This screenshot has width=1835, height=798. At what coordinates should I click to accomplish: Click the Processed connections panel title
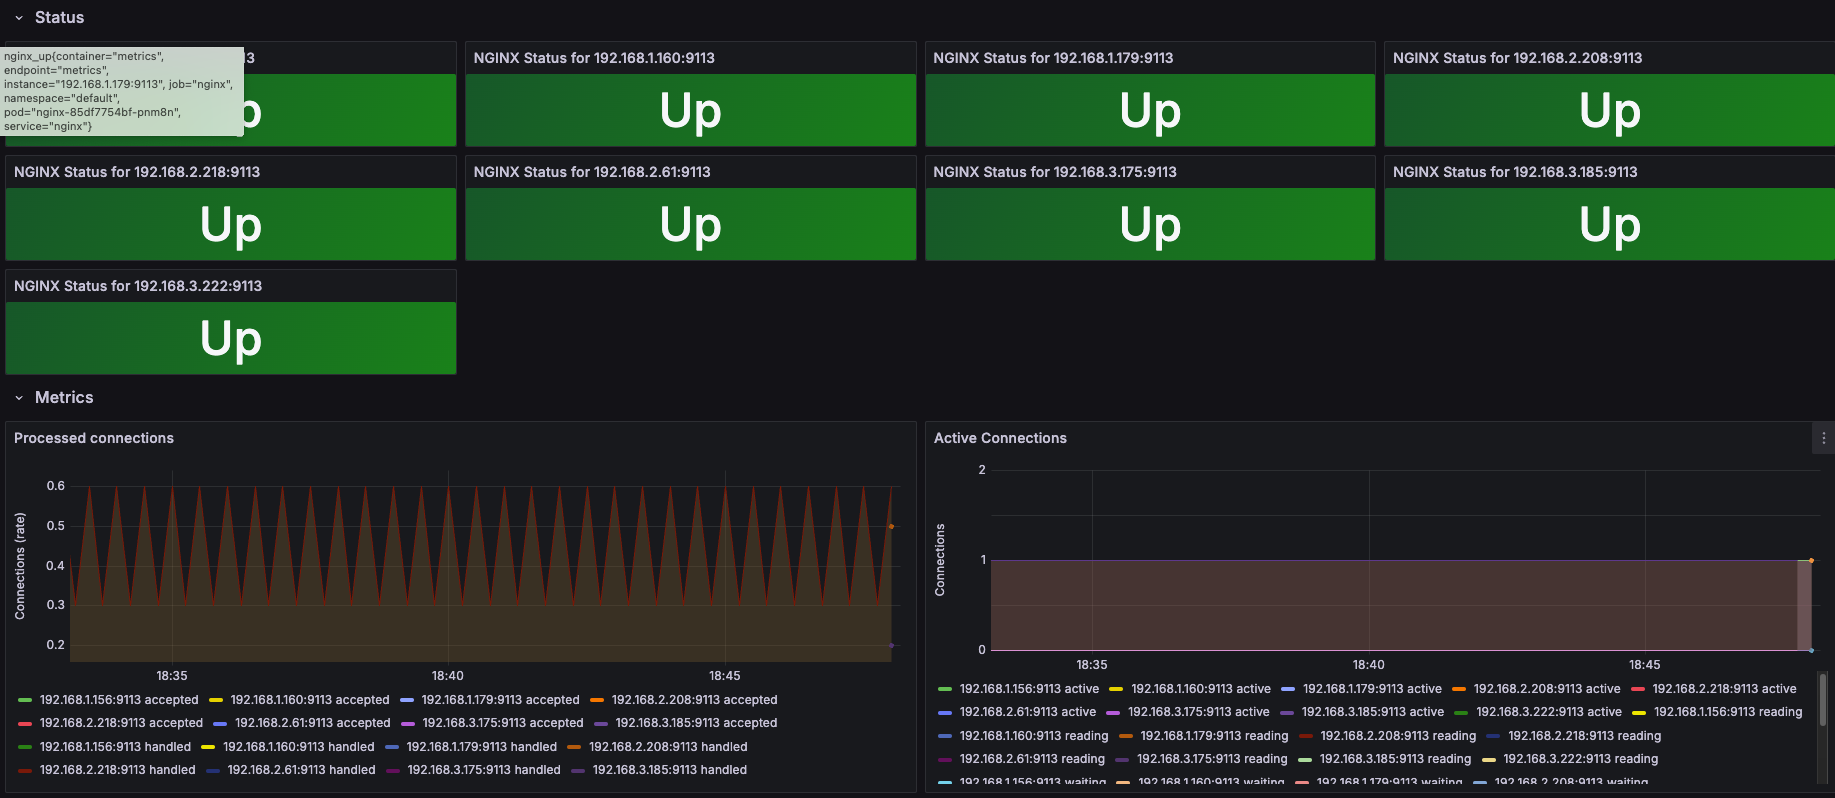click(x=94, y=438)
